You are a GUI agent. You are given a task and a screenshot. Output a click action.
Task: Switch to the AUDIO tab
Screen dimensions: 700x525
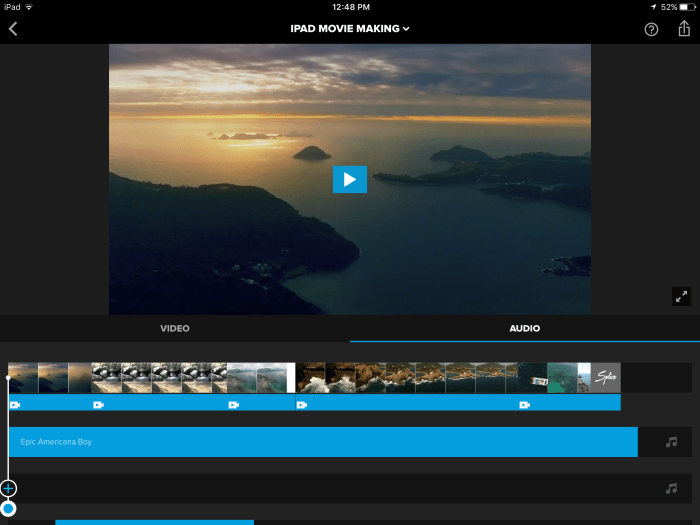pos(524,328)
